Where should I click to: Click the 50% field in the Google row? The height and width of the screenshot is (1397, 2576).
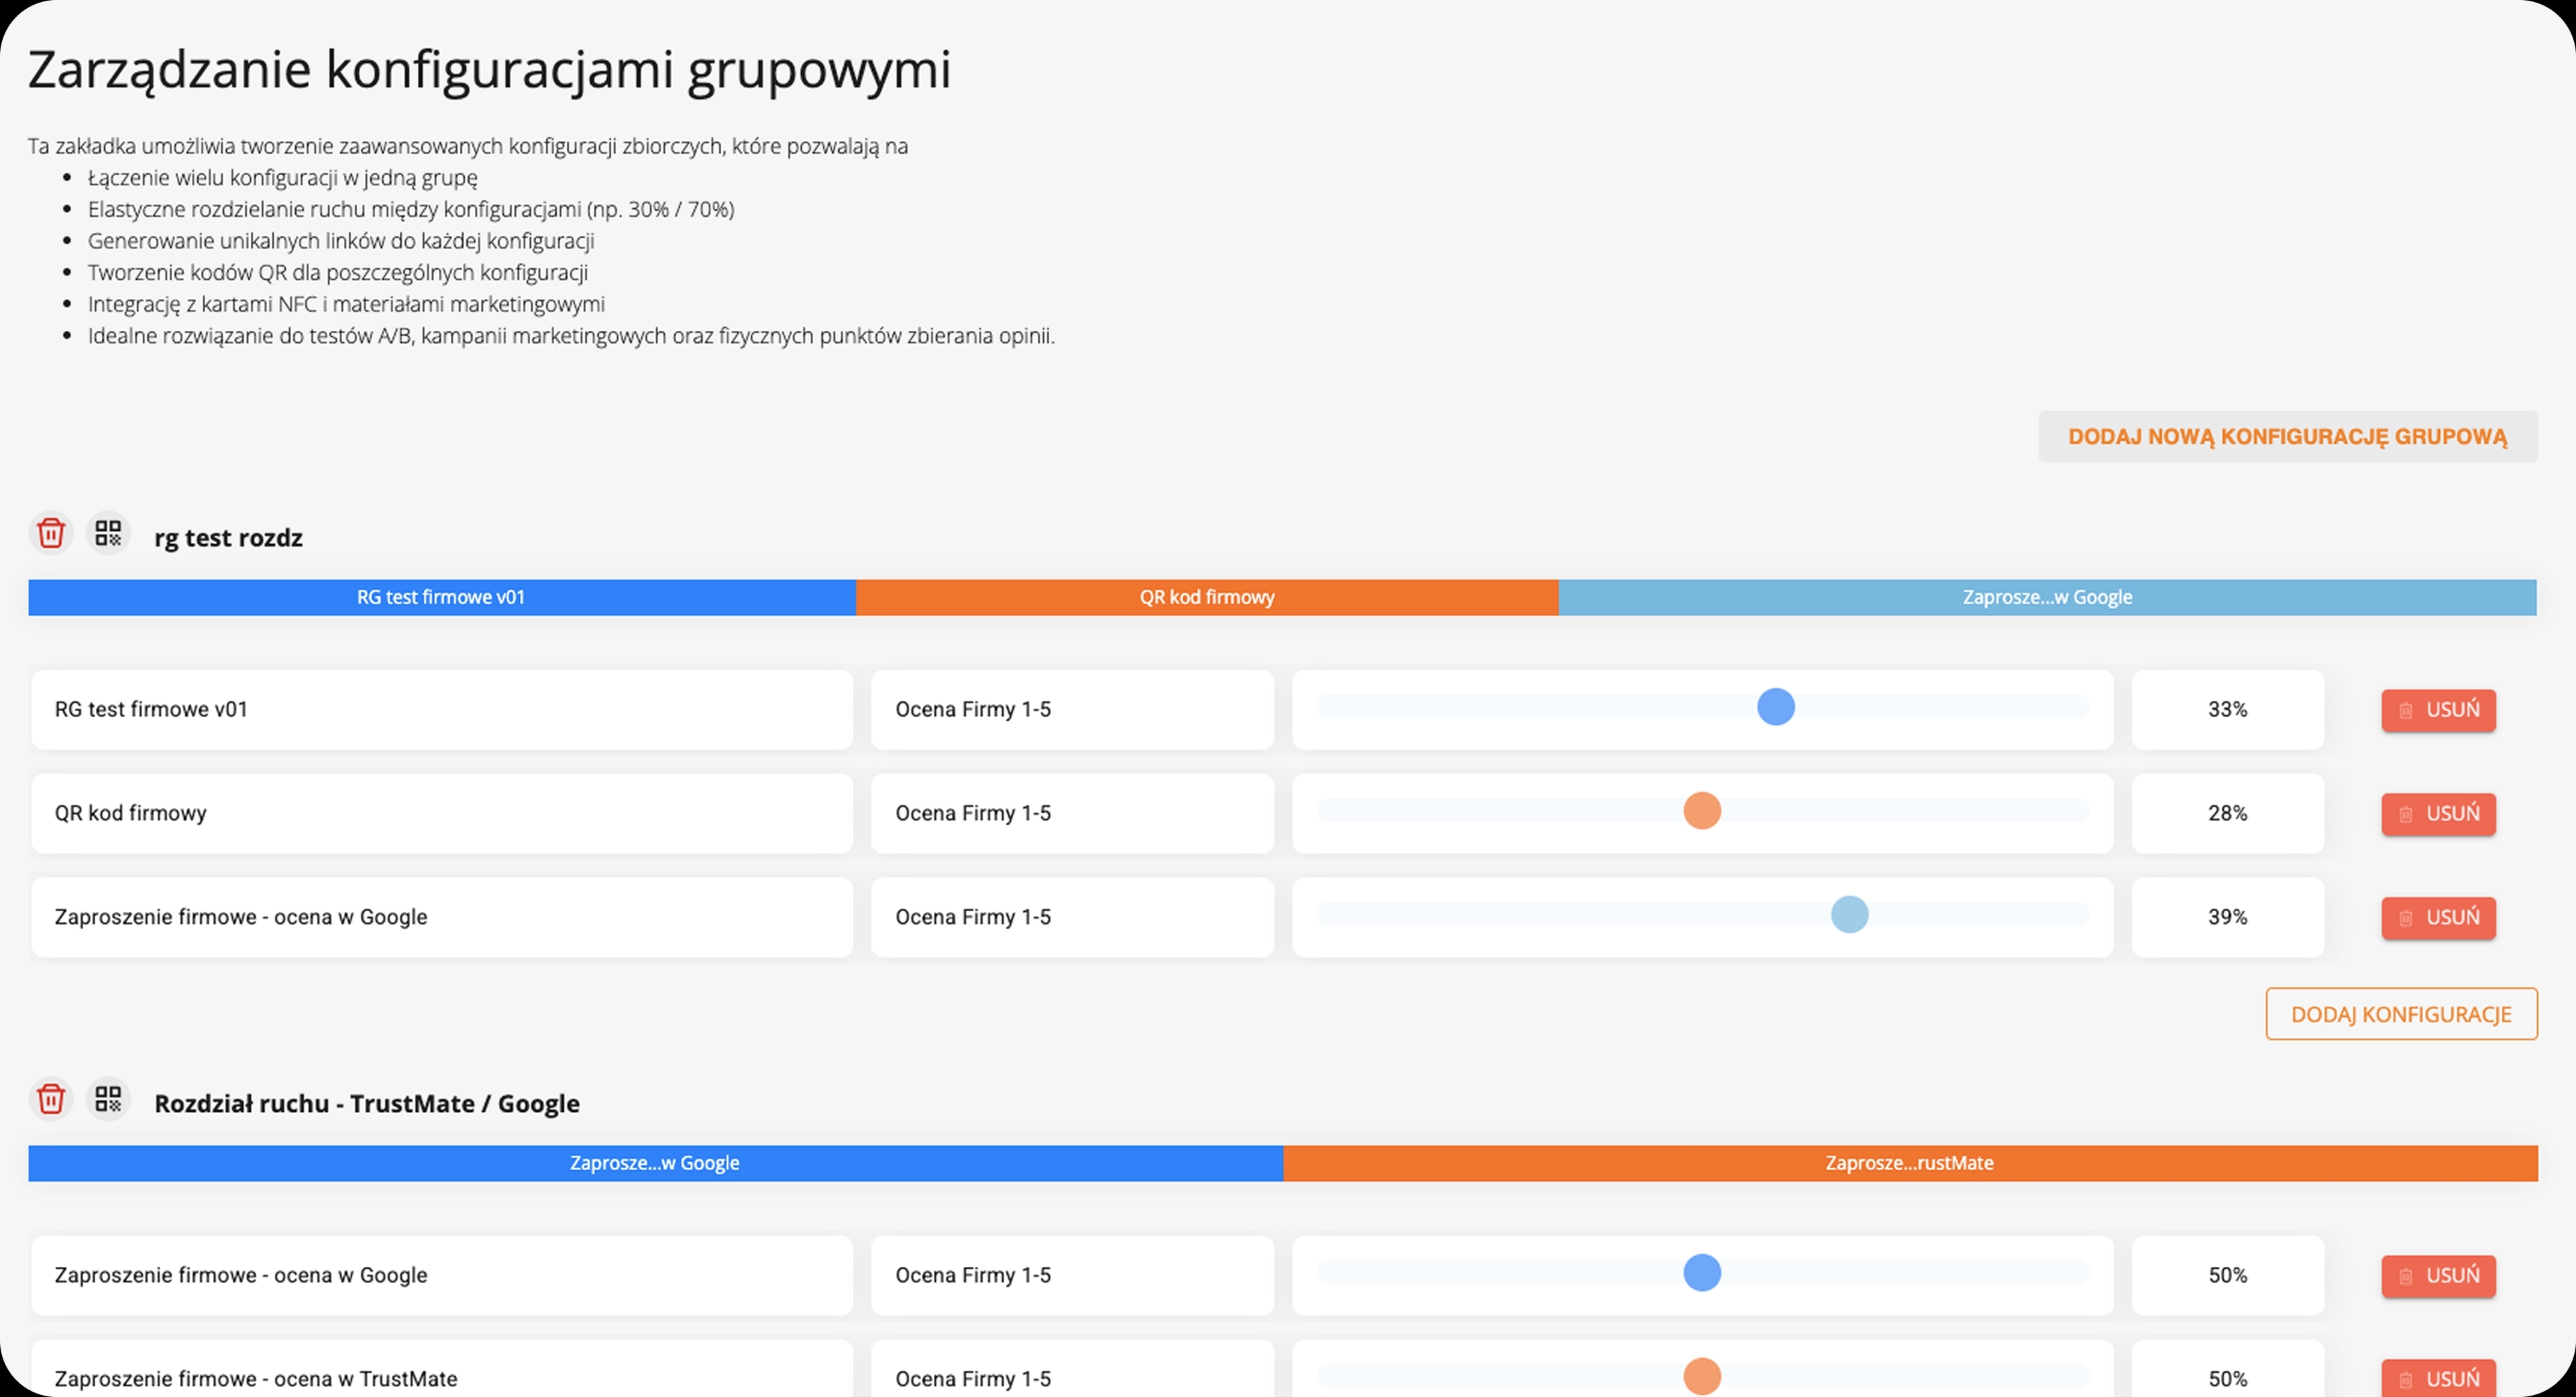click(2228, 1276)
